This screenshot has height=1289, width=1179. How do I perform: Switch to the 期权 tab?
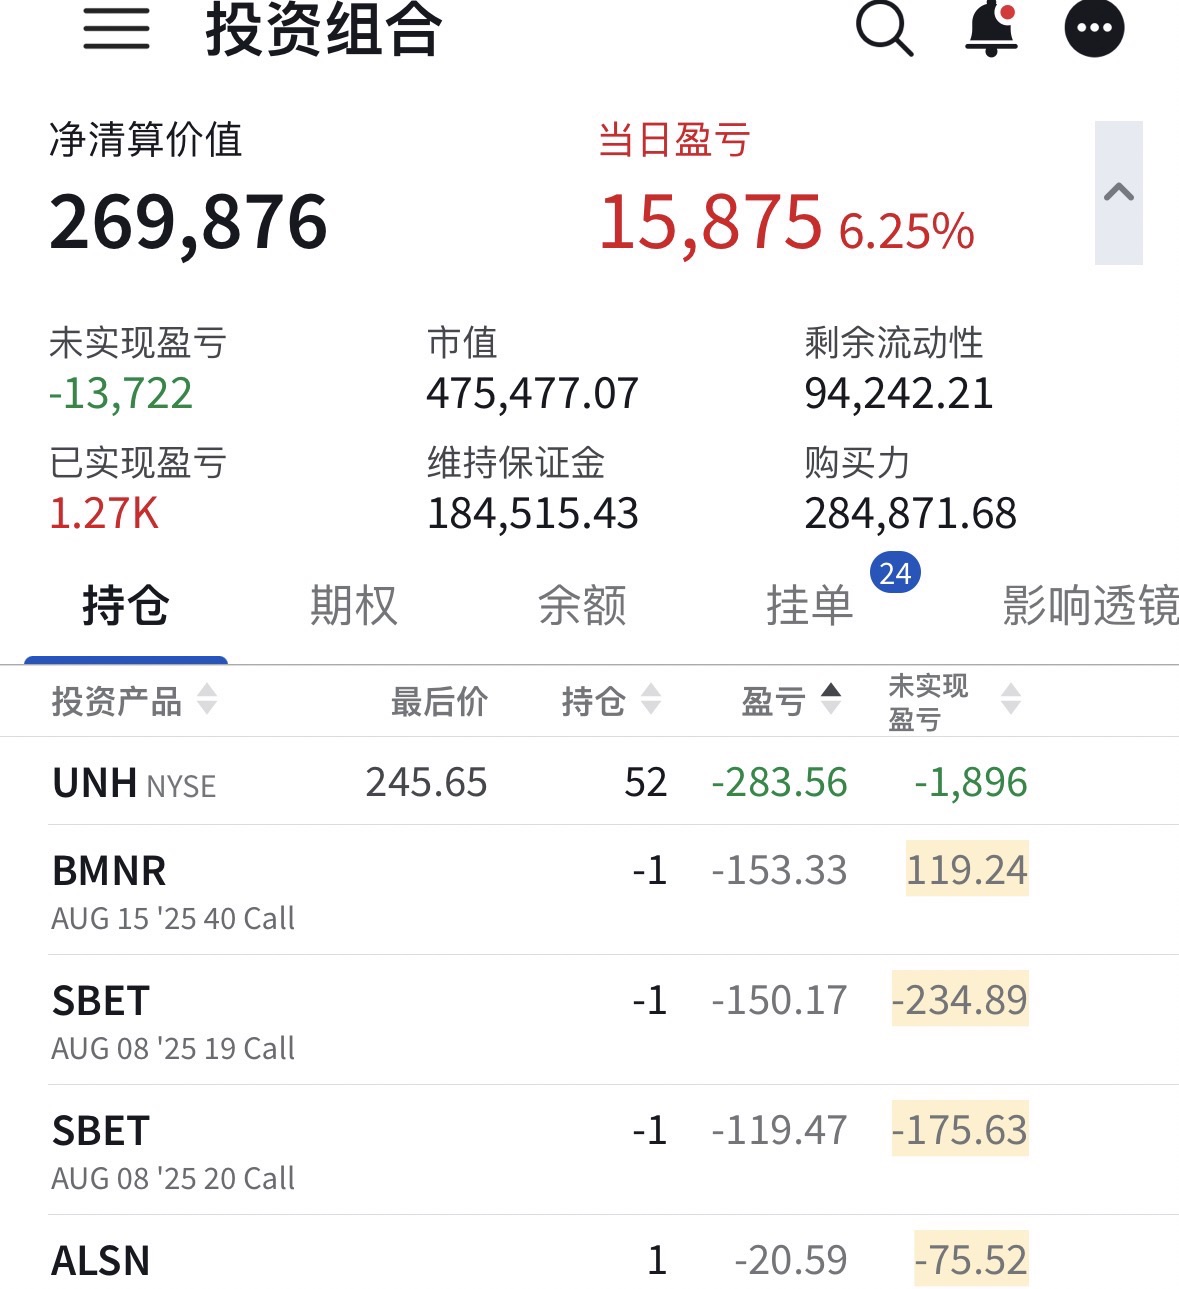[354, 606]
